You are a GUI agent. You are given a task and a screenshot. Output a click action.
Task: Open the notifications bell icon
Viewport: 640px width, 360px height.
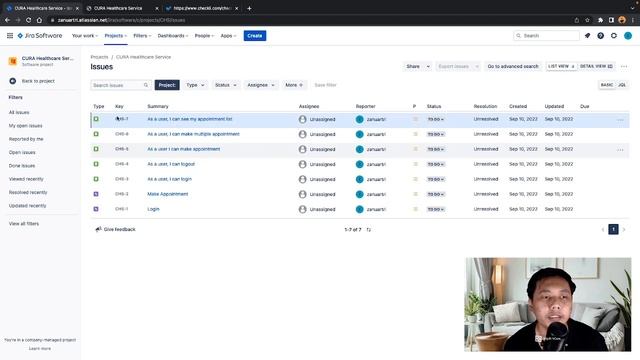click(x=587, y=36)
